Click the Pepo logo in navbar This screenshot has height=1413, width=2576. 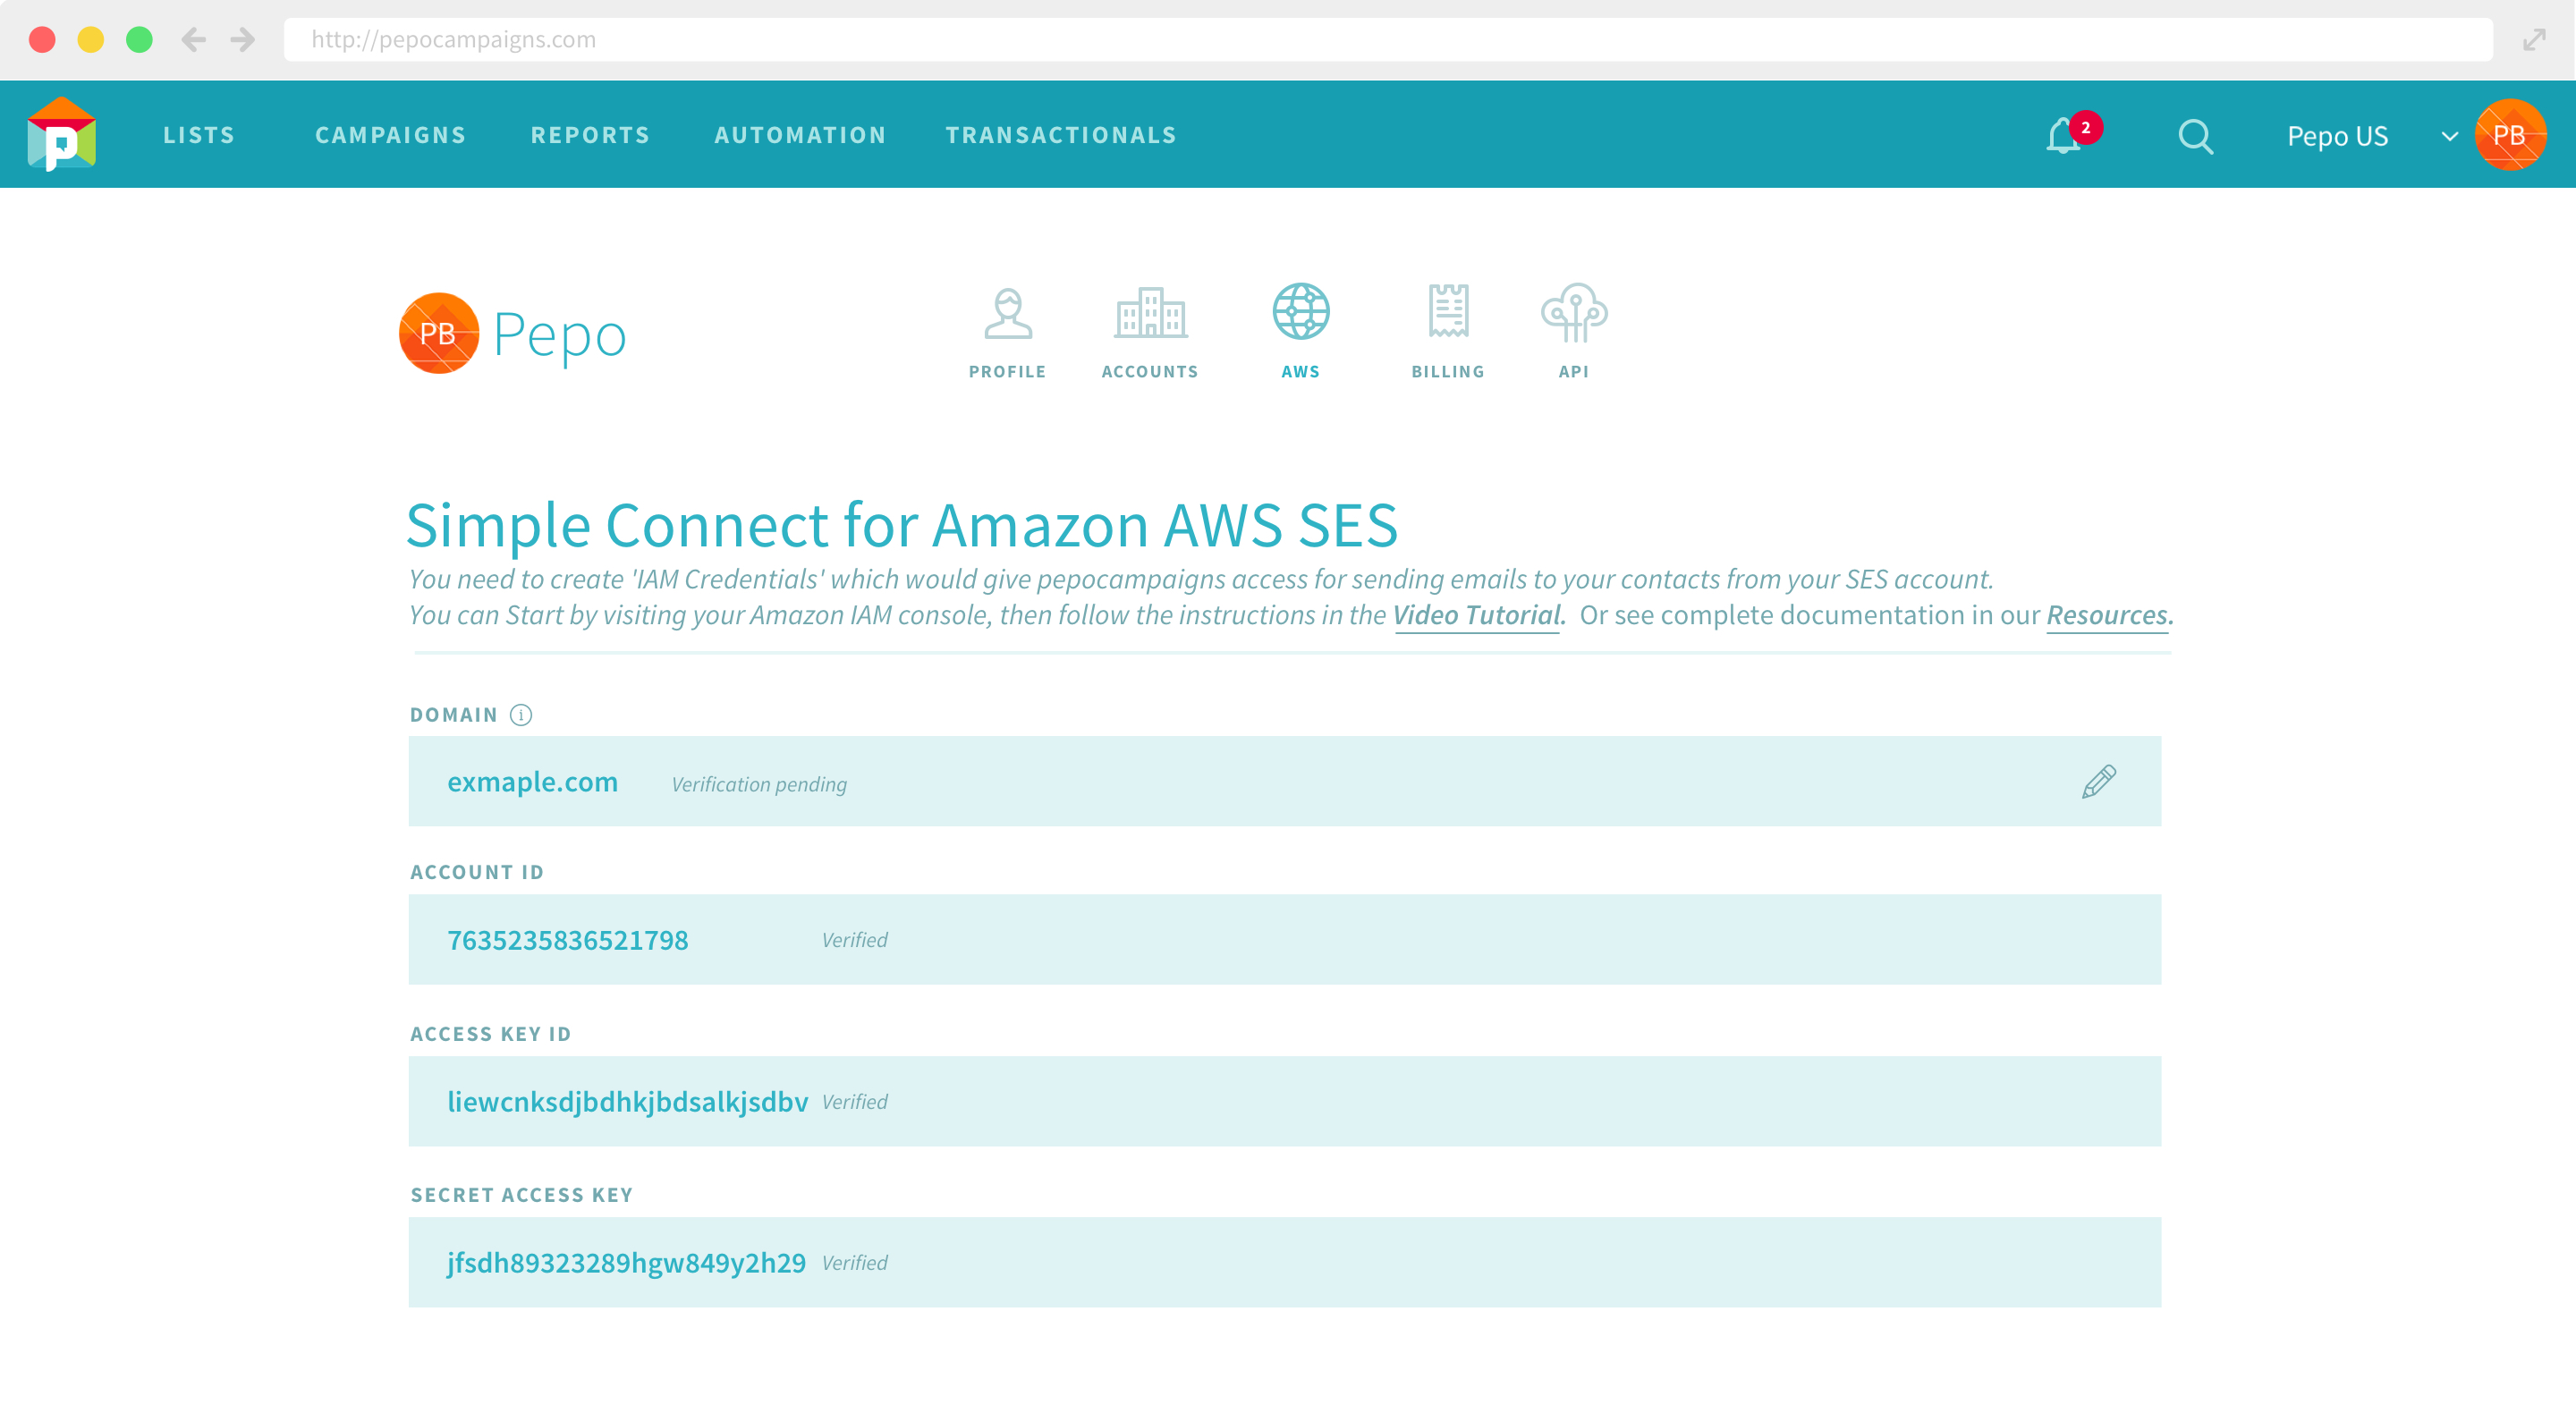click(x=62, y=135)
